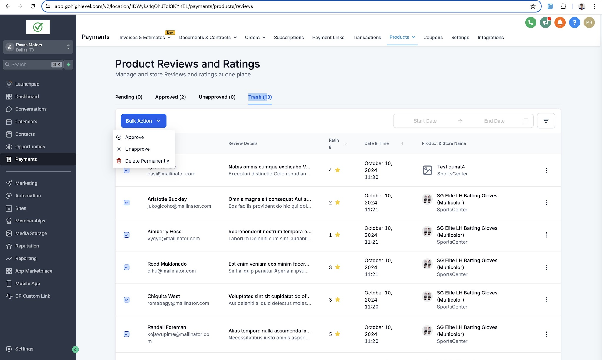
Task: Switch to the Unapproved (0) tab
Action: [x=217, y=97]
